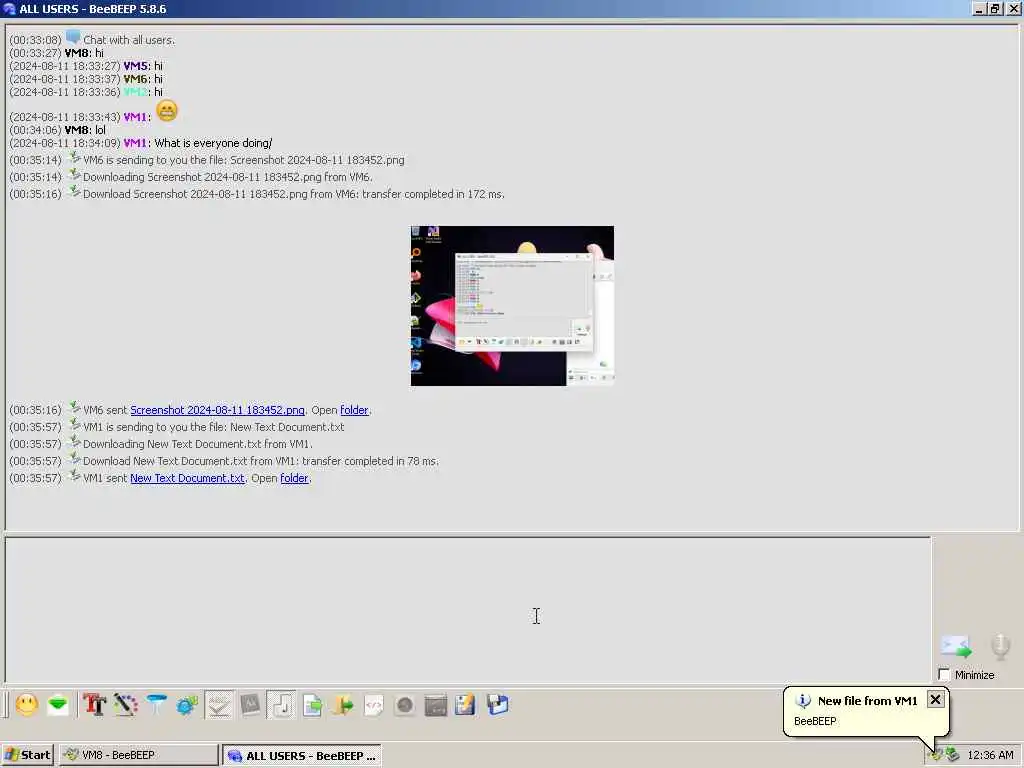Open chat settings gear icon
This screenshot has height=768, width=1024.
187,705
